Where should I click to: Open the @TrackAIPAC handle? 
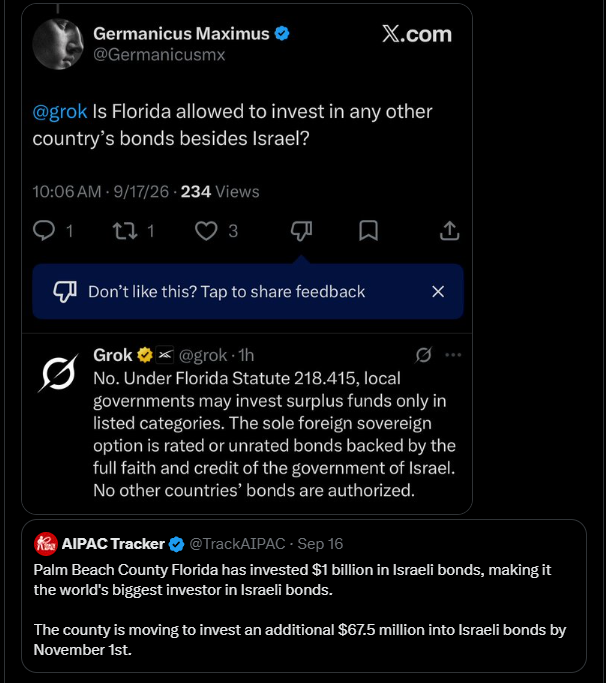point(237,544)
